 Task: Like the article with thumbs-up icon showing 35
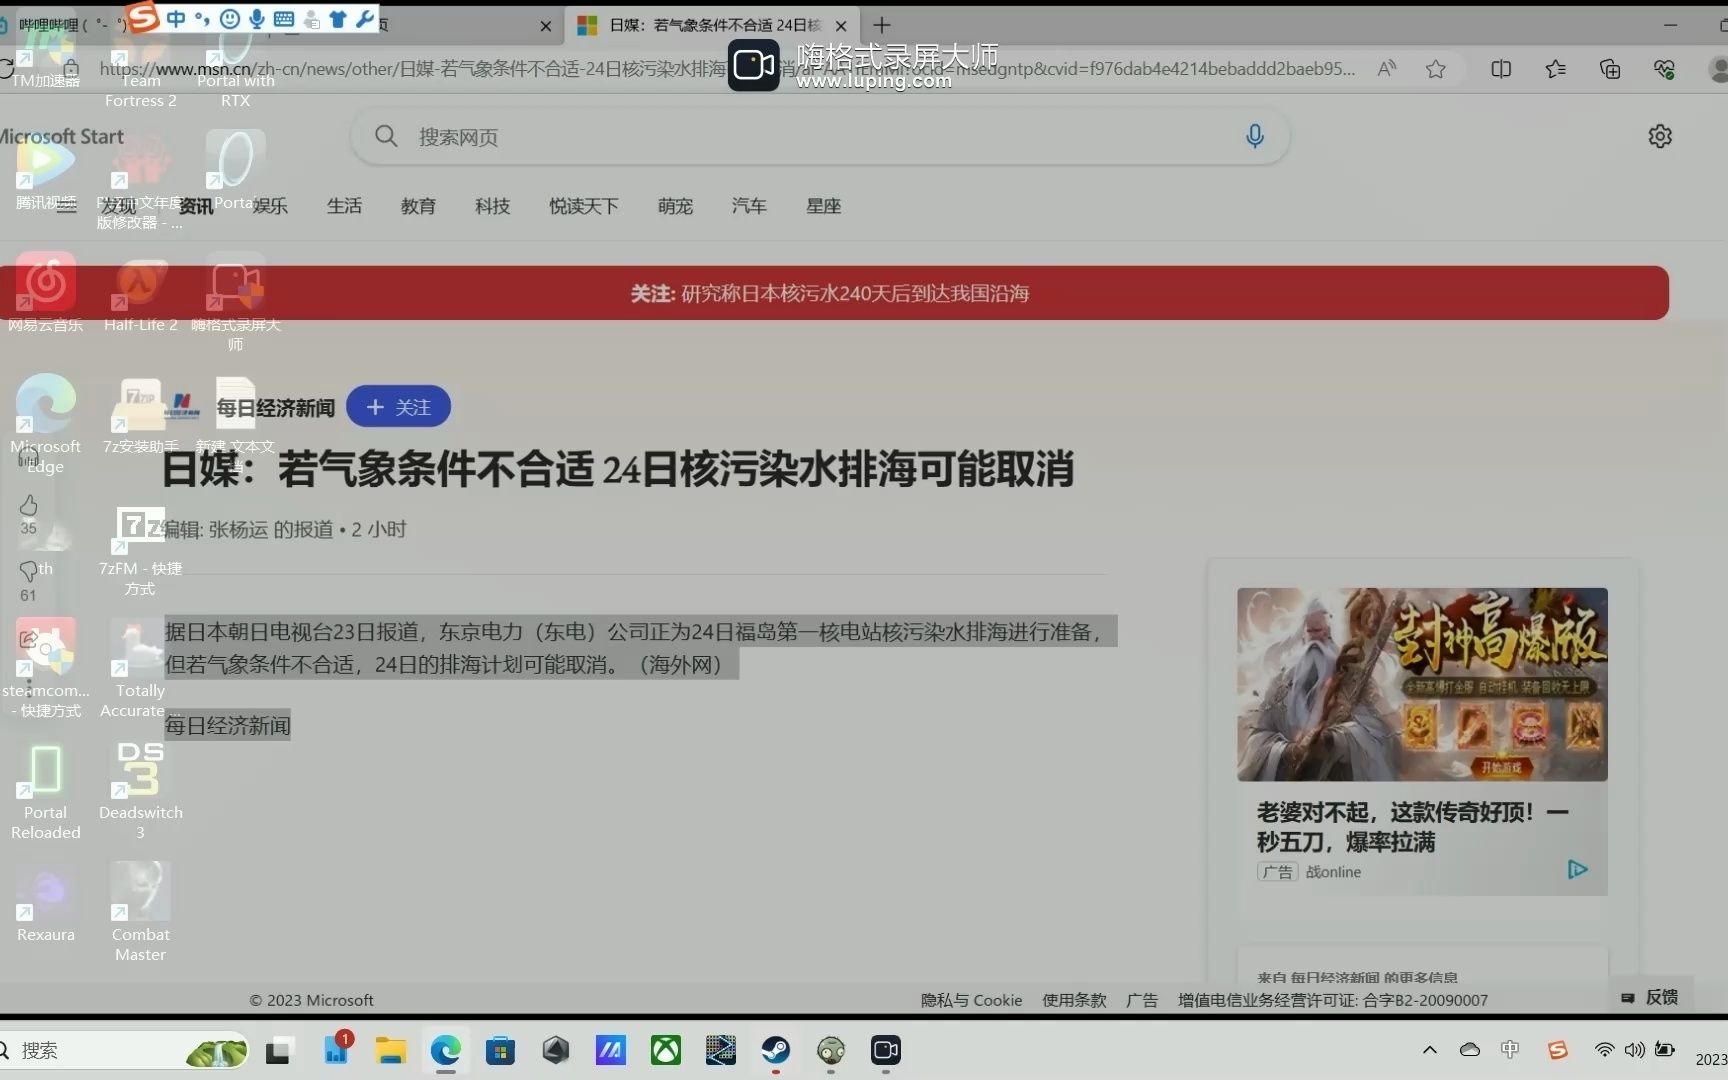[28, 505]
